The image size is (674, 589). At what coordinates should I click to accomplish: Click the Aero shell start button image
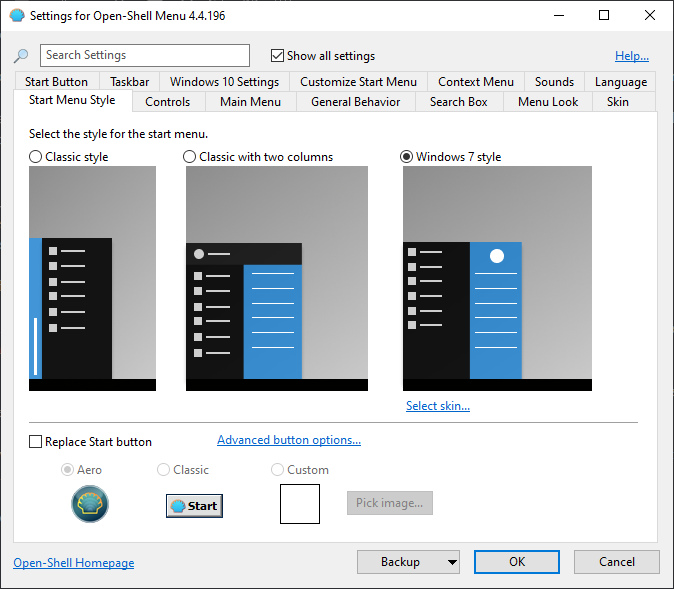(90, 504)
